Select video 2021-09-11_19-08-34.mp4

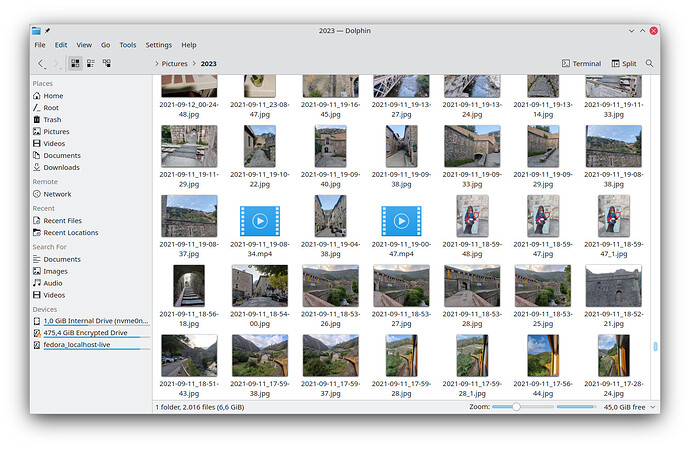tap(260, 221)
